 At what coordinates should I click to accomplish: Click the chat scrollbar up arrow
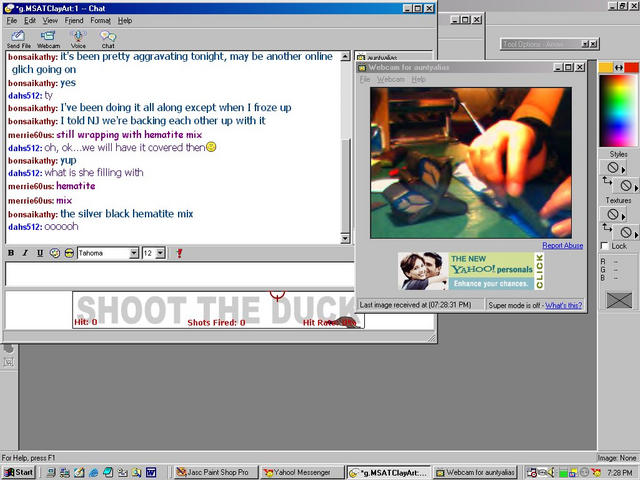345,56
